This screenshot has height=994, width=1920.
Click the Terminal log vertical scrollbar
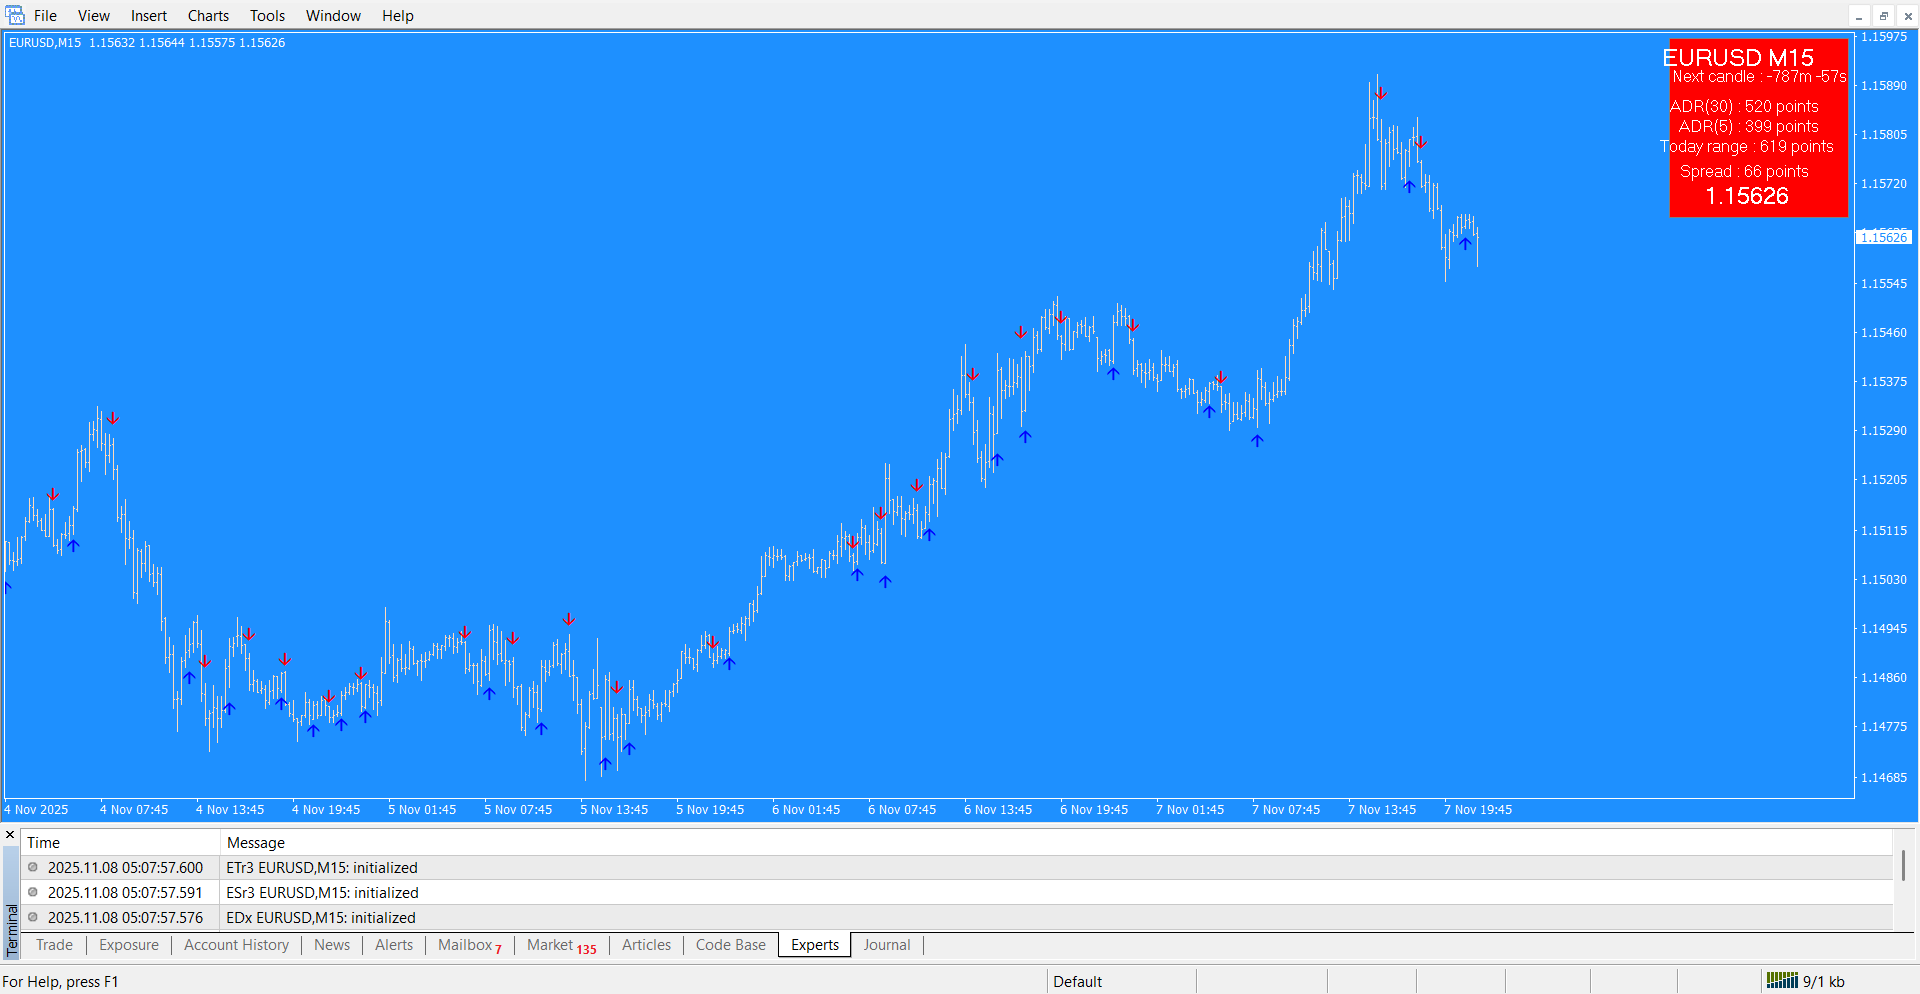point(1903,865)
